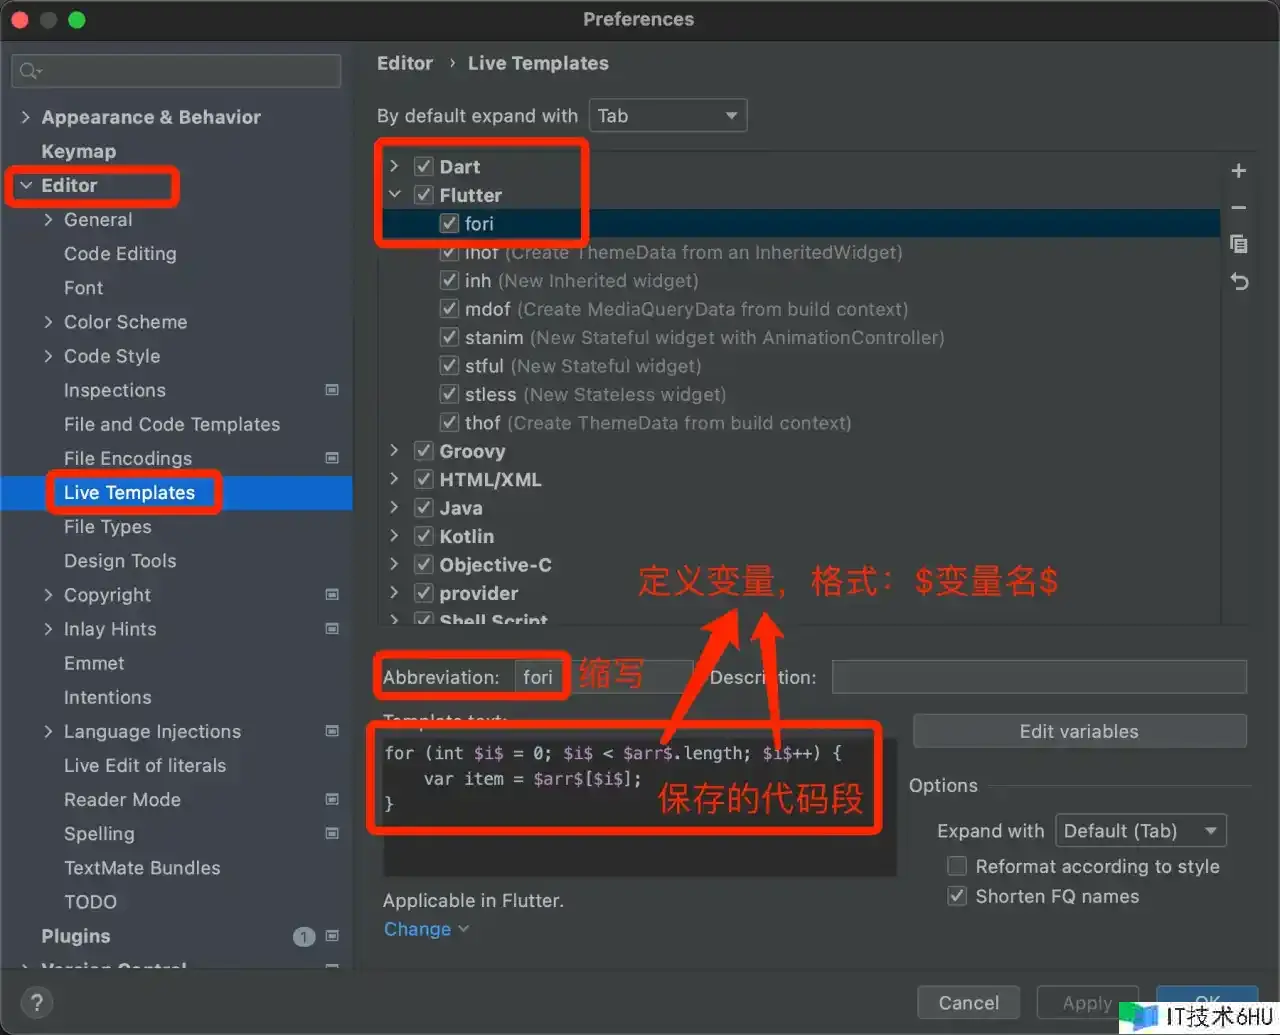Select the provider template group row
Image resolution: width=1280 pixels, height=1035 pixels.
[479, 593]
